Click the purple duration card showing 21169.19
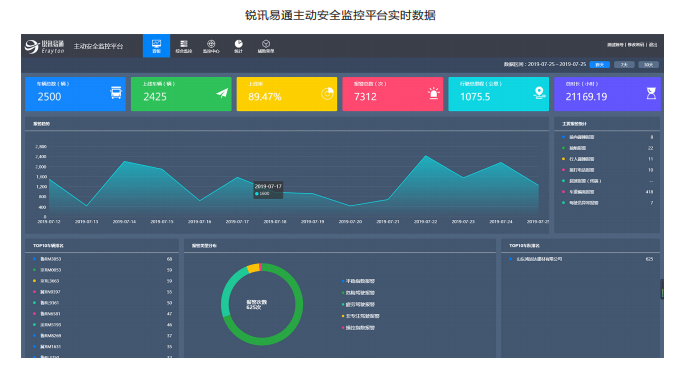This screenshot has width=675, height=368. pyautogui.click(x=607, y=94)
